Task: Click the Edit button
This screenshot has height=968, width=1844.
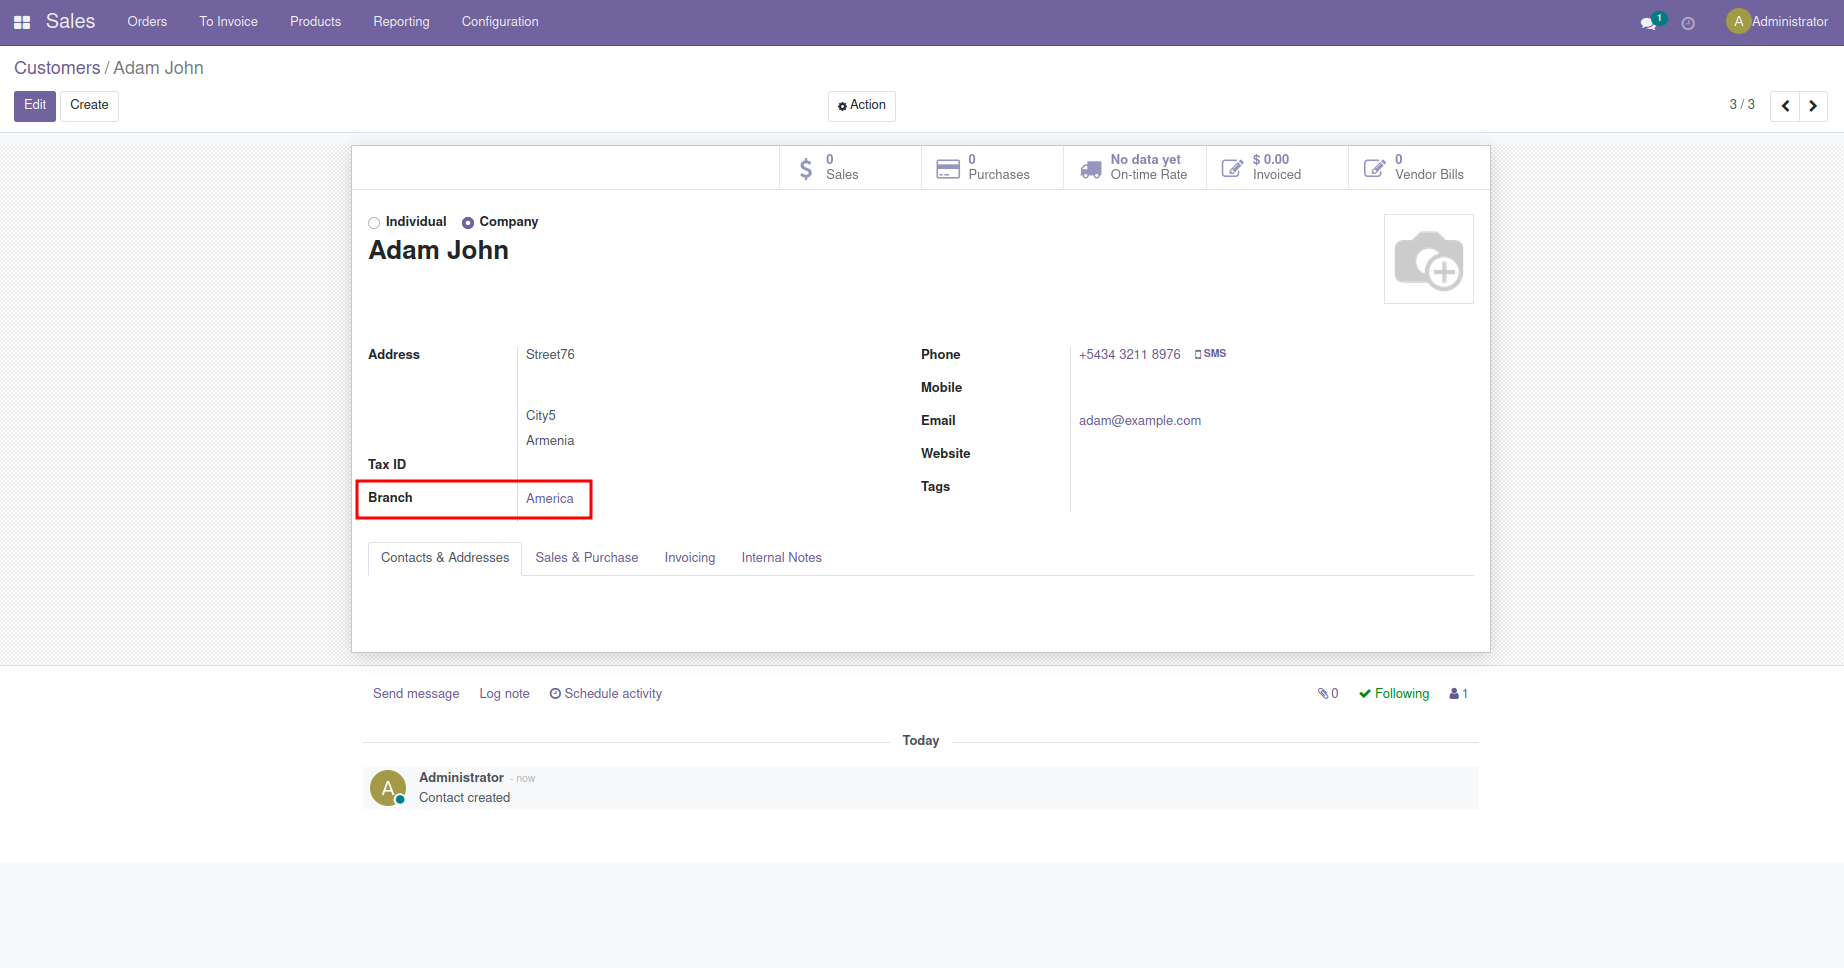Action: pos(35,106)
